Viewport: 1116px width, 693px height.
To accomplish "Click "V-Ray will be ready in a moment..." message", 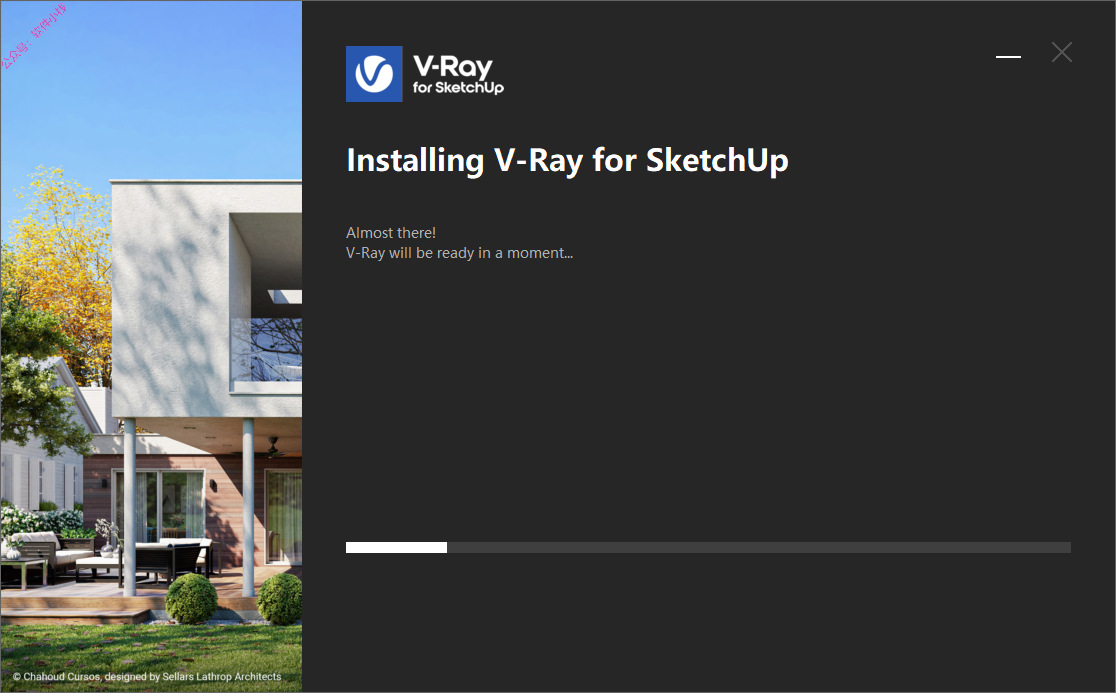I will pyautogui.click(x=459, y=253).
